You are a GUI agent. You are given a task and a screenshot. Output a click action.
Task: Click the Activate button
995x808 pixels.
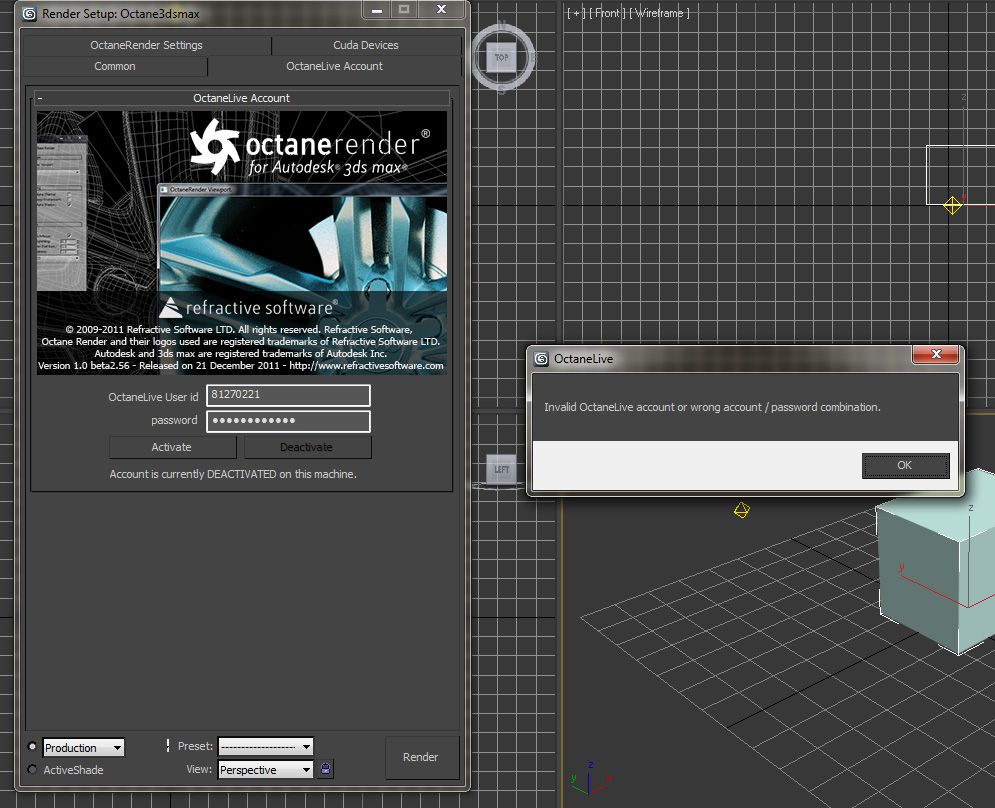tap(172, 447)
